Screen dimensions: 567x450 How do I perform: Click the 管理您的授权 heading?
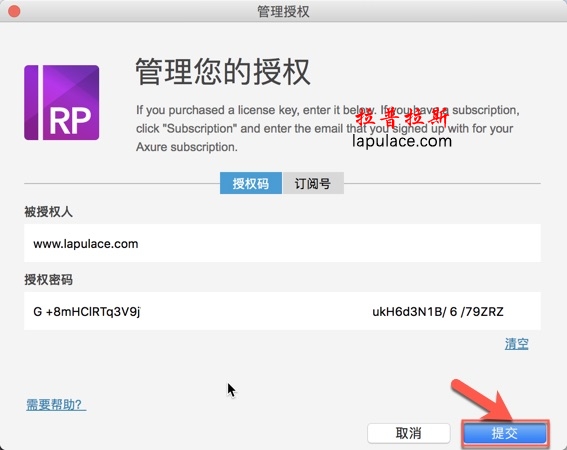click(x=223, y=72)
